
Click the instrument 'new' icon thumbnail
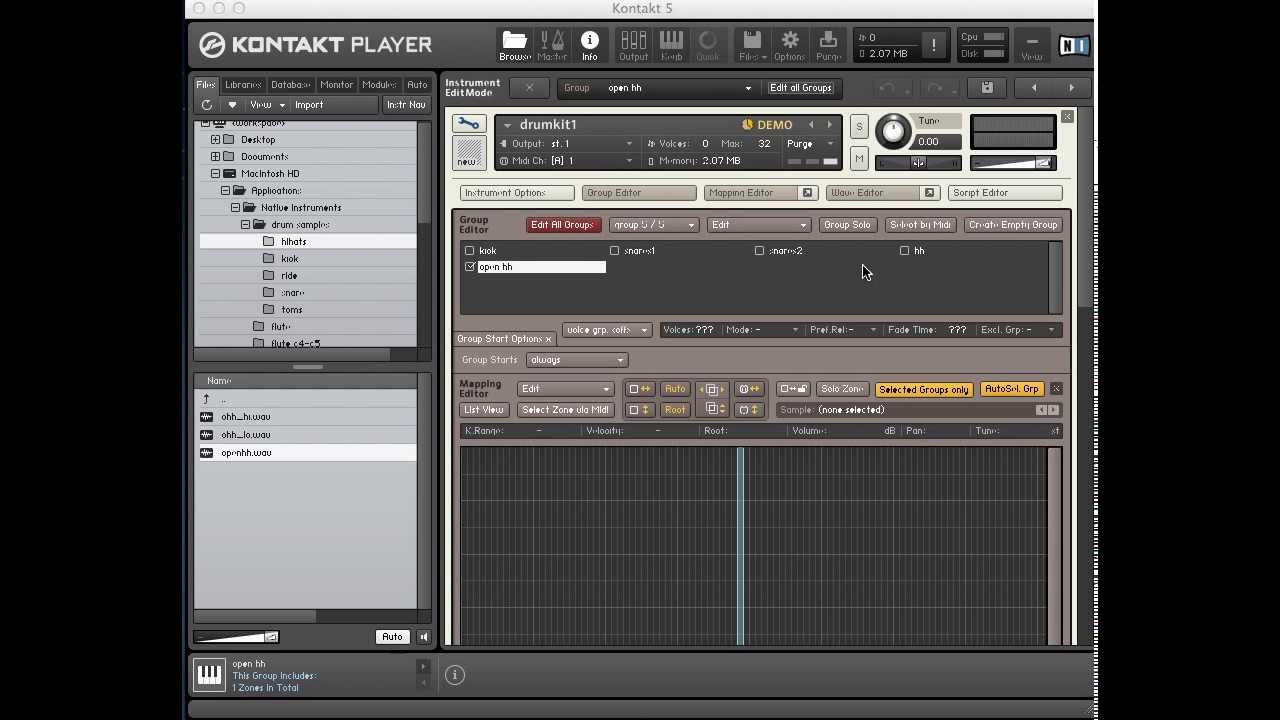[x=468, y=153]
